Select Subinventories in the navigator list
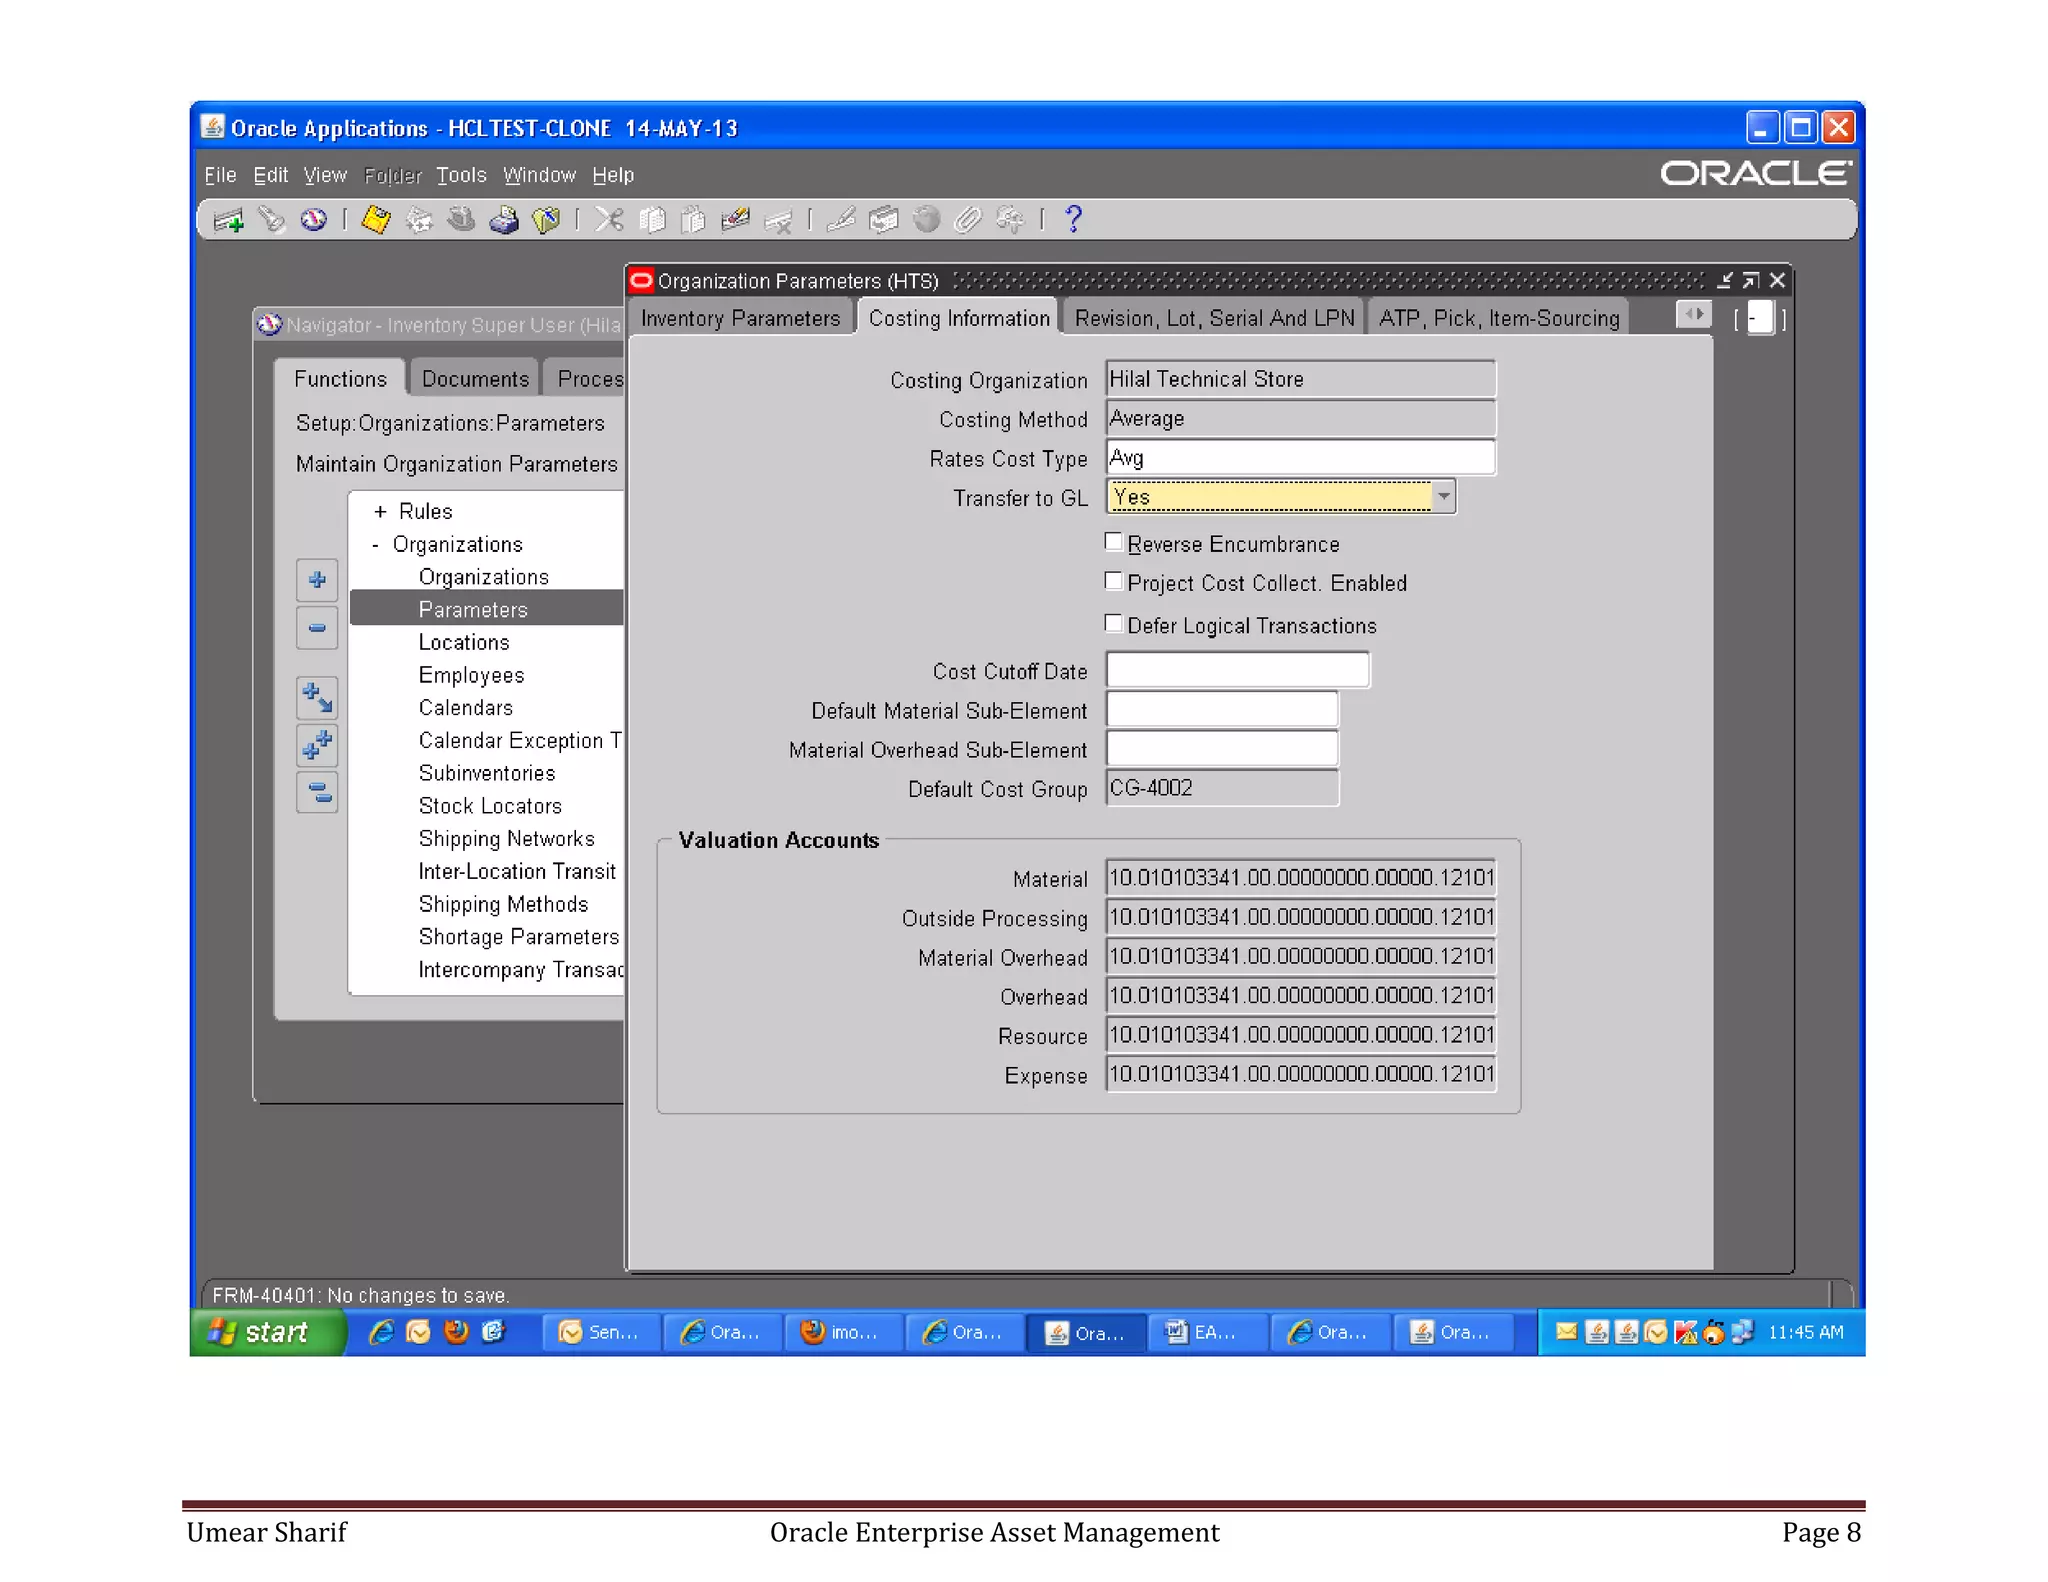 point(486,773)
